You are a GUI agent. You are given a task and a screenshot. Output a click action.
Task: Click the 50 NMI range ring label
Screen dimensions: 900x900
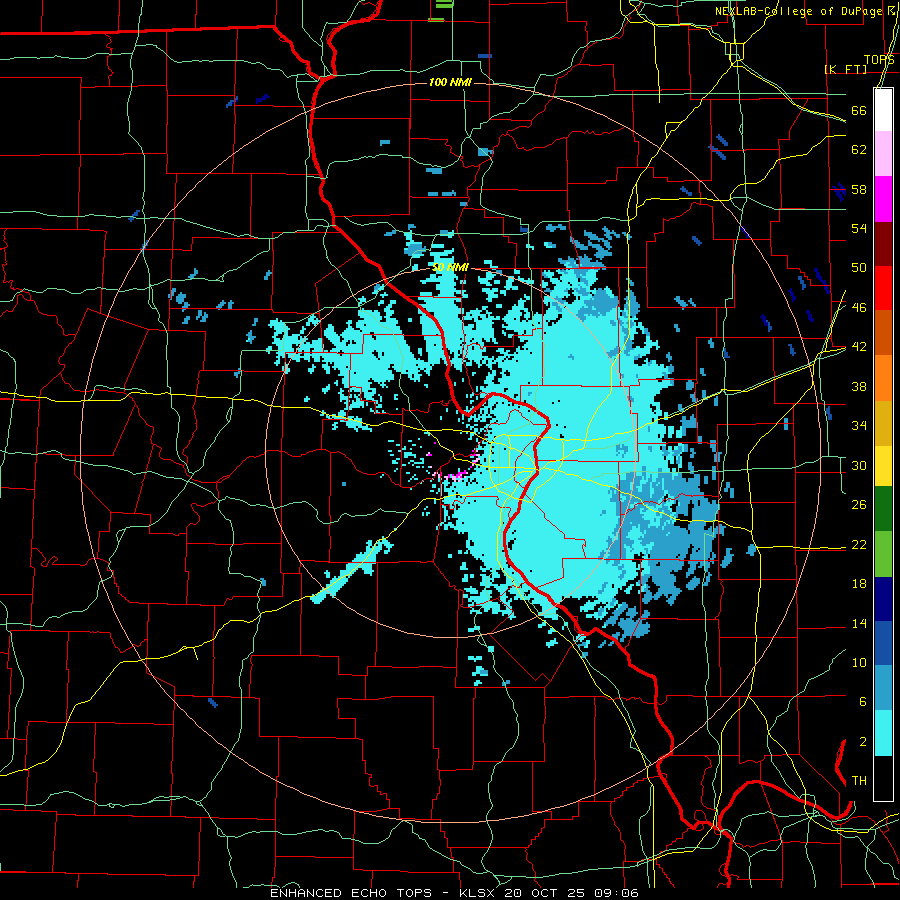click(451, 267)
